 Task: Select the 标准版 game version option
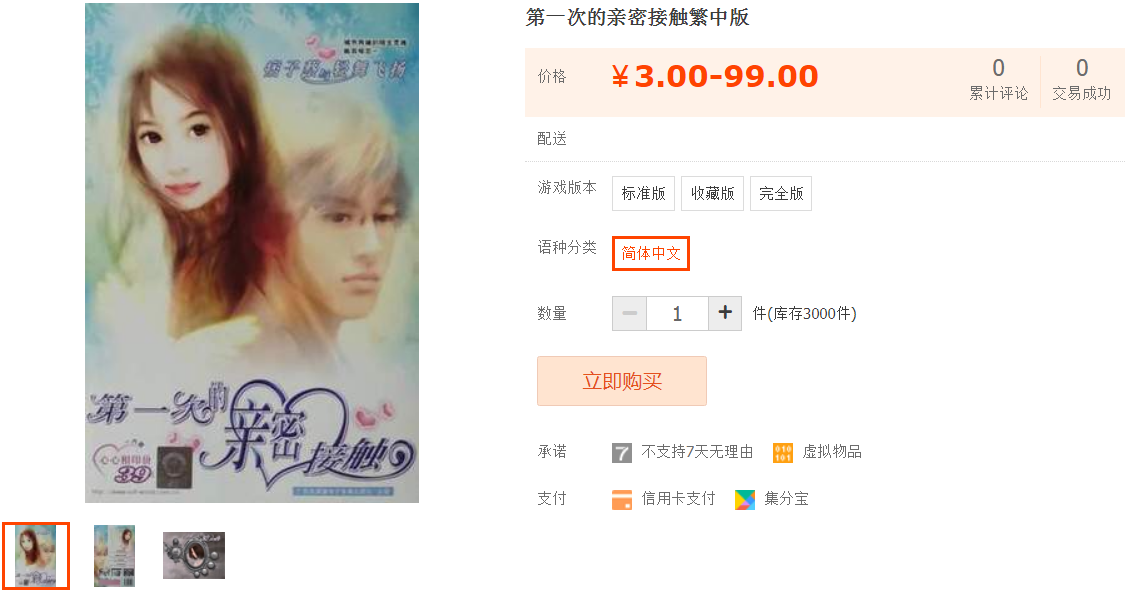(x=643, y=193)
